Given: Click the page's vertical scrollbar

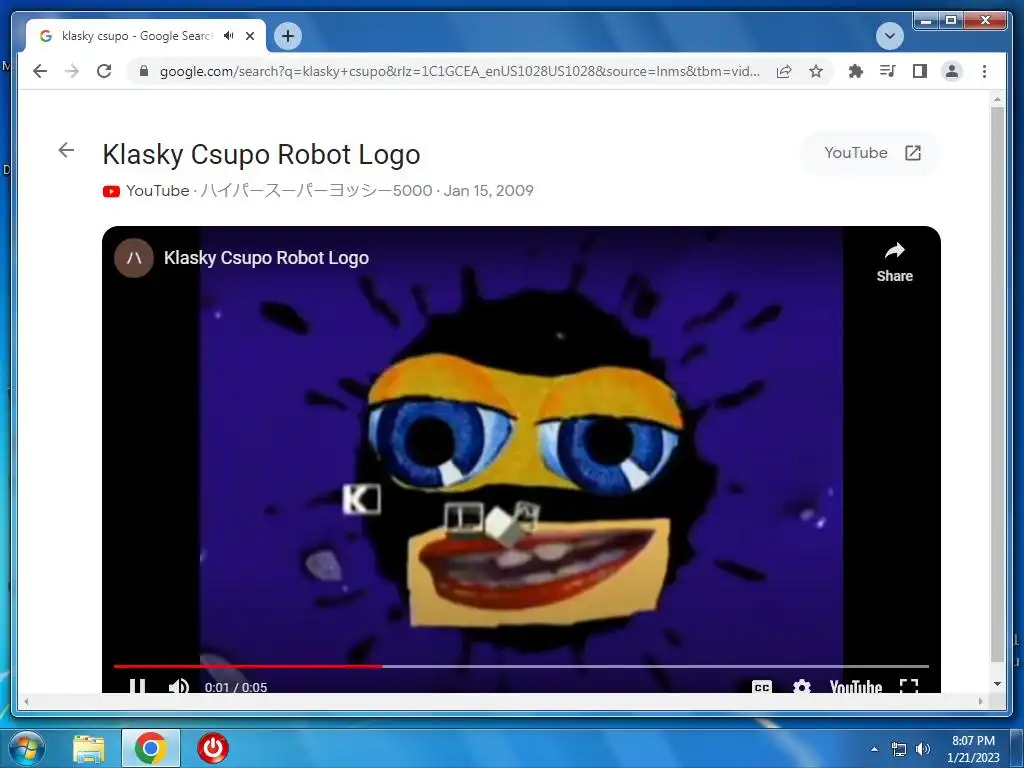Looking at the screenshot, I should point(997,385).
